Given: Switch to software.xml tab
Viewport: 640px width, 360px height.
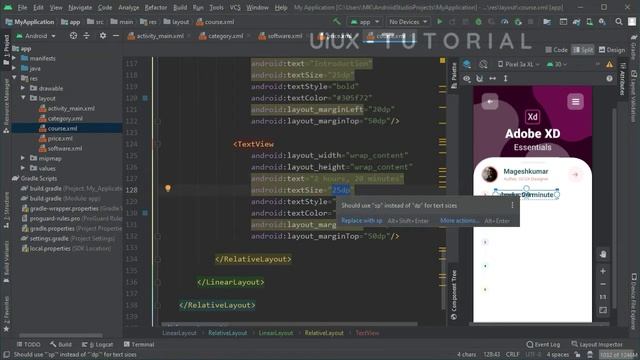Looking at the screenshot, I should 284,36.
